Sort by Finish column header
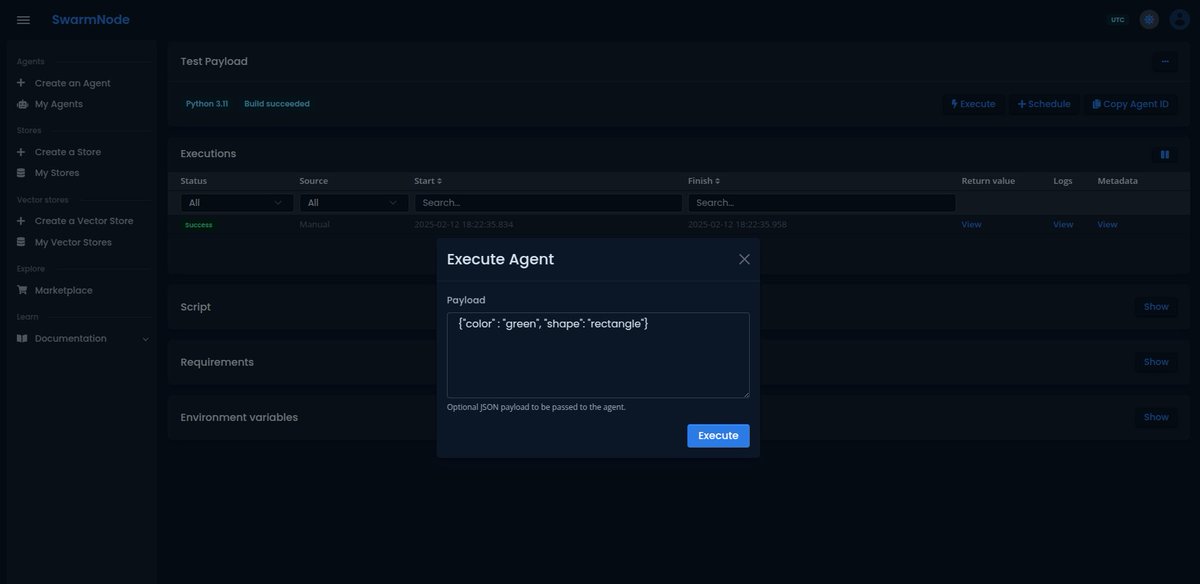Image resolution: width=1200 pixels, height=584 pixels. point(703,181)
